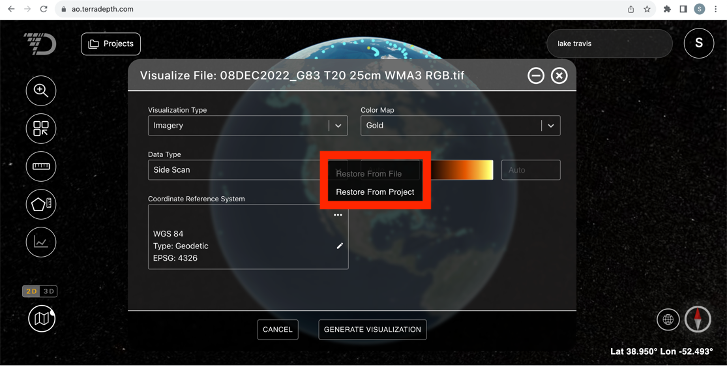Open the browser side panel icon
Screen dimensions: 728x366
683,9
